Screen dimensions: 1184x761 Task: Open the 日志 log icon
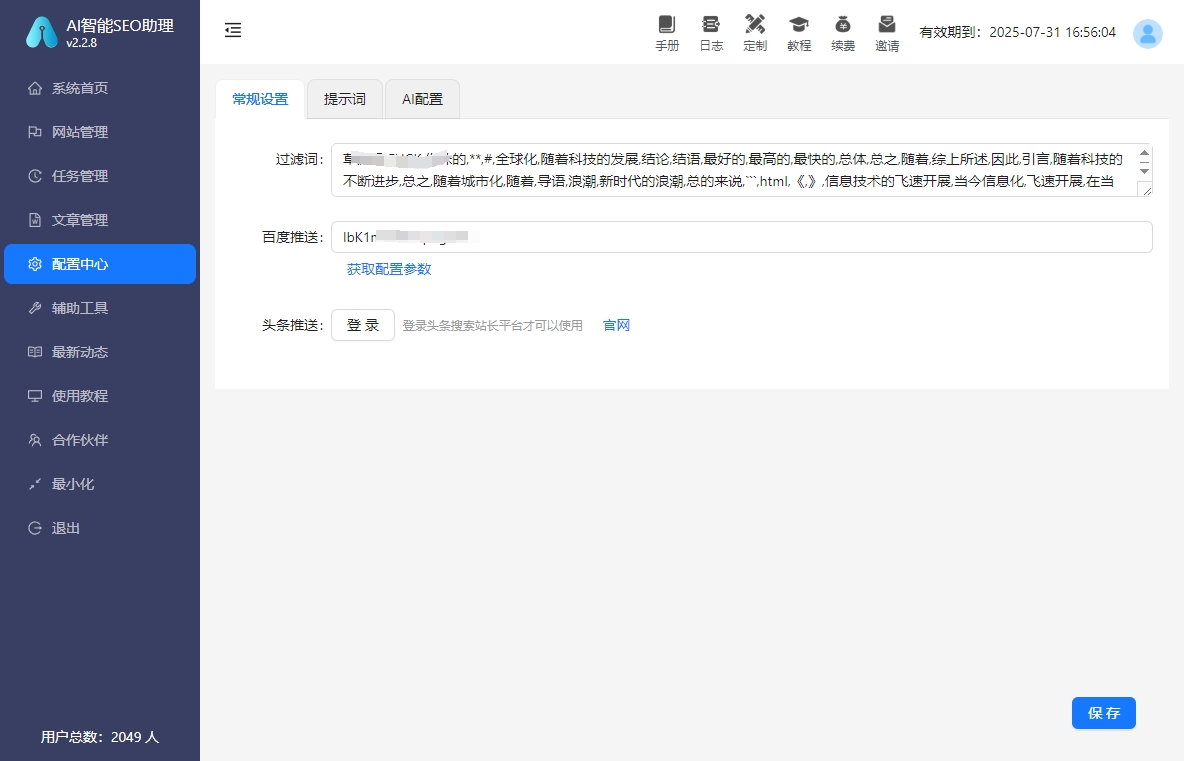click(711, 31)
